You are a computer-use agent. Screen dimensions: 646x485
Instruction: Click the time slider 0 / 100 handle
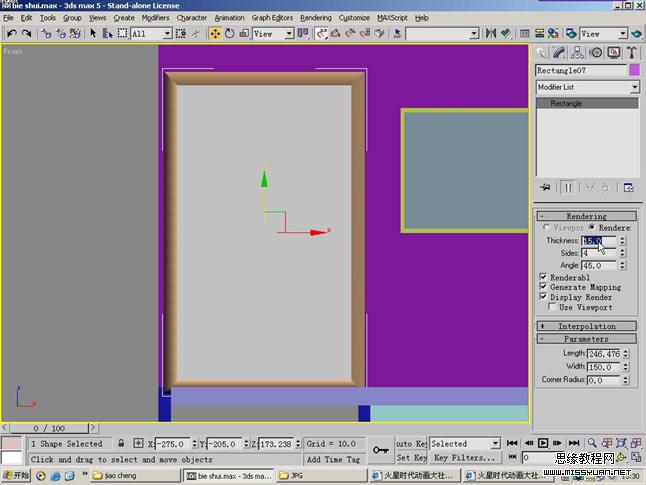(x=49, y=428)
